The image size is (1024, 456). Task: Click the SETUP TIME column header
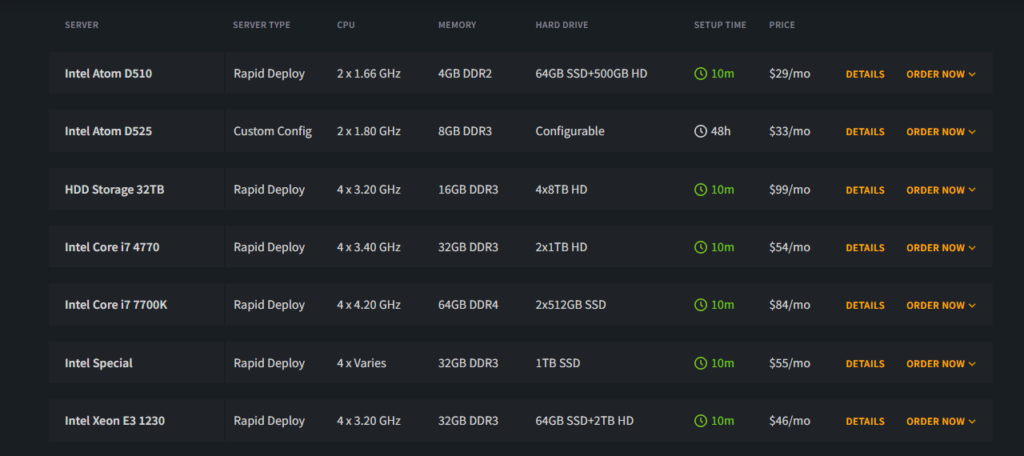720,25
